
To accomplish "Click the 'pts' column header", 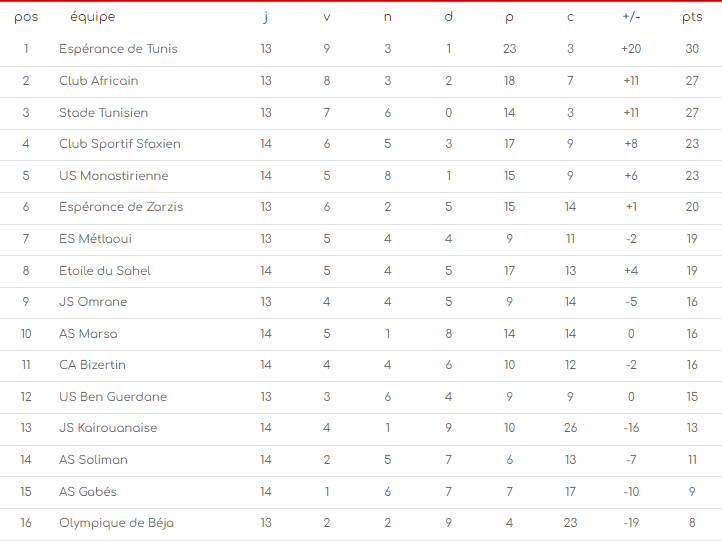I will pyautogui.click(x=692, y=17).
